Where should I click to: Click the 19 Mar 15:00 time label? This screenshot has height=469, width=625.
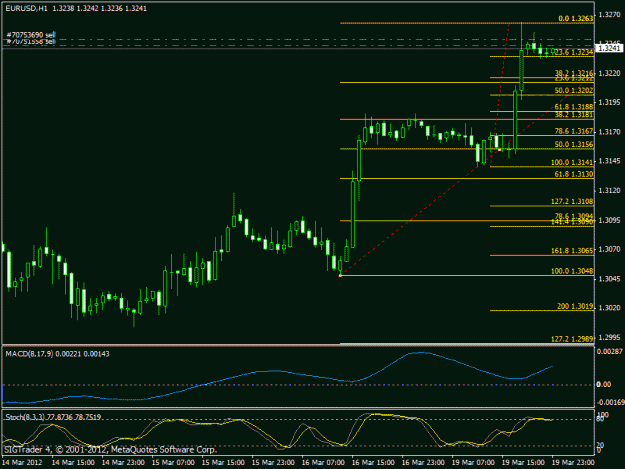coord(523,462)
